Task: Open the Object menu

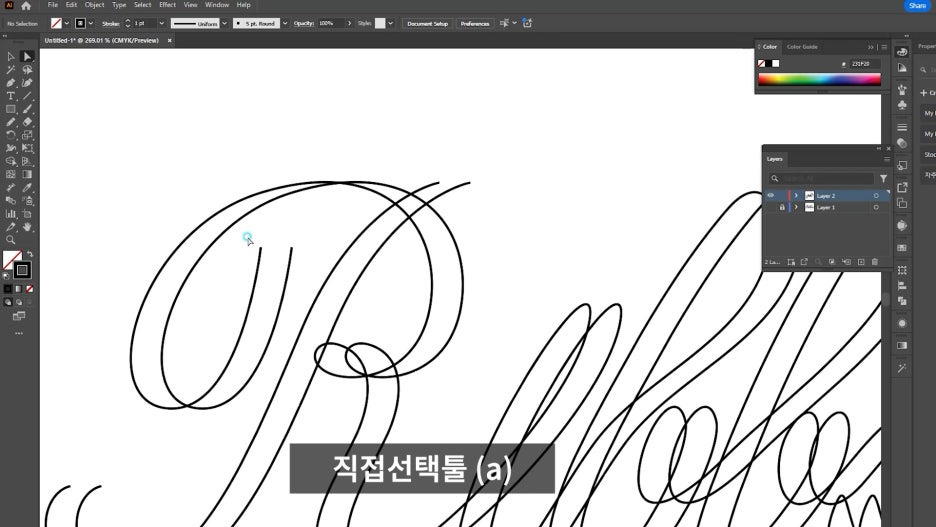Action: pyautogui.click(x=94, y=5)
